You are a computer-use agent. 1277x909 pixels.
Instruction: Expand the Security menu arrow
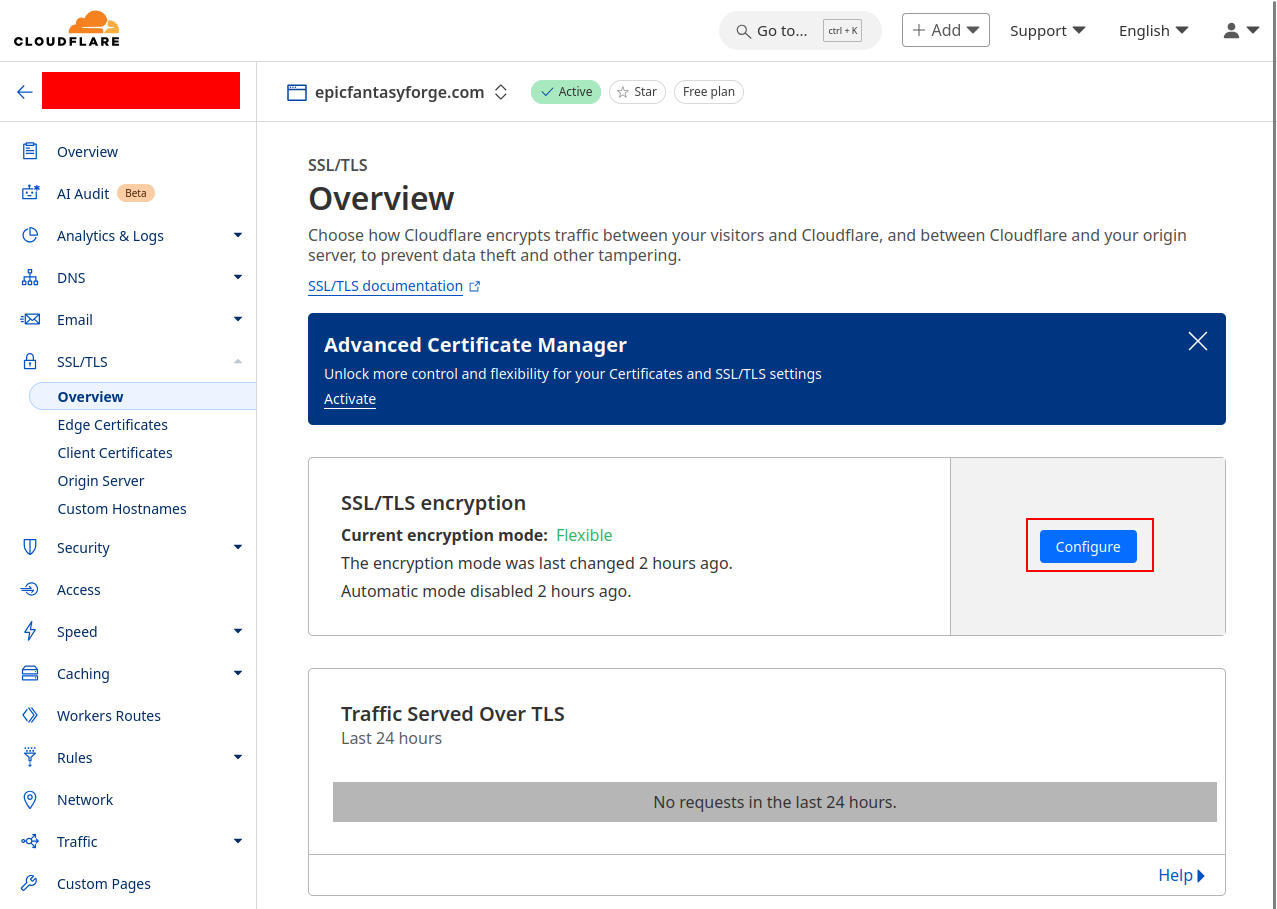[238, 547]
